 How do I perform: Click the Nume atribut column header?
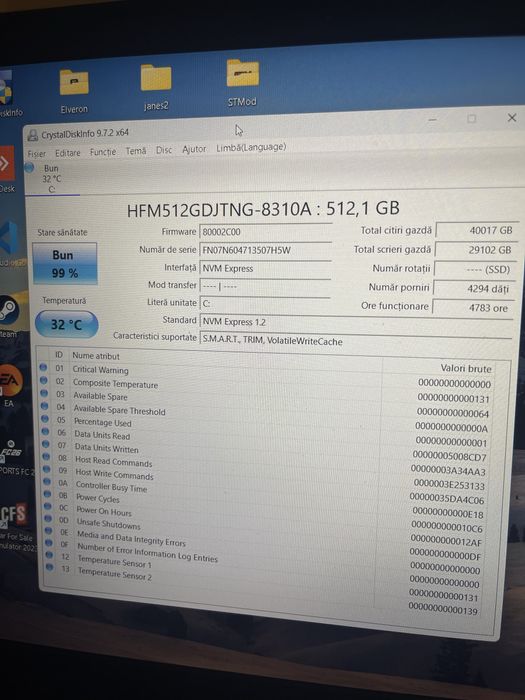96,356
